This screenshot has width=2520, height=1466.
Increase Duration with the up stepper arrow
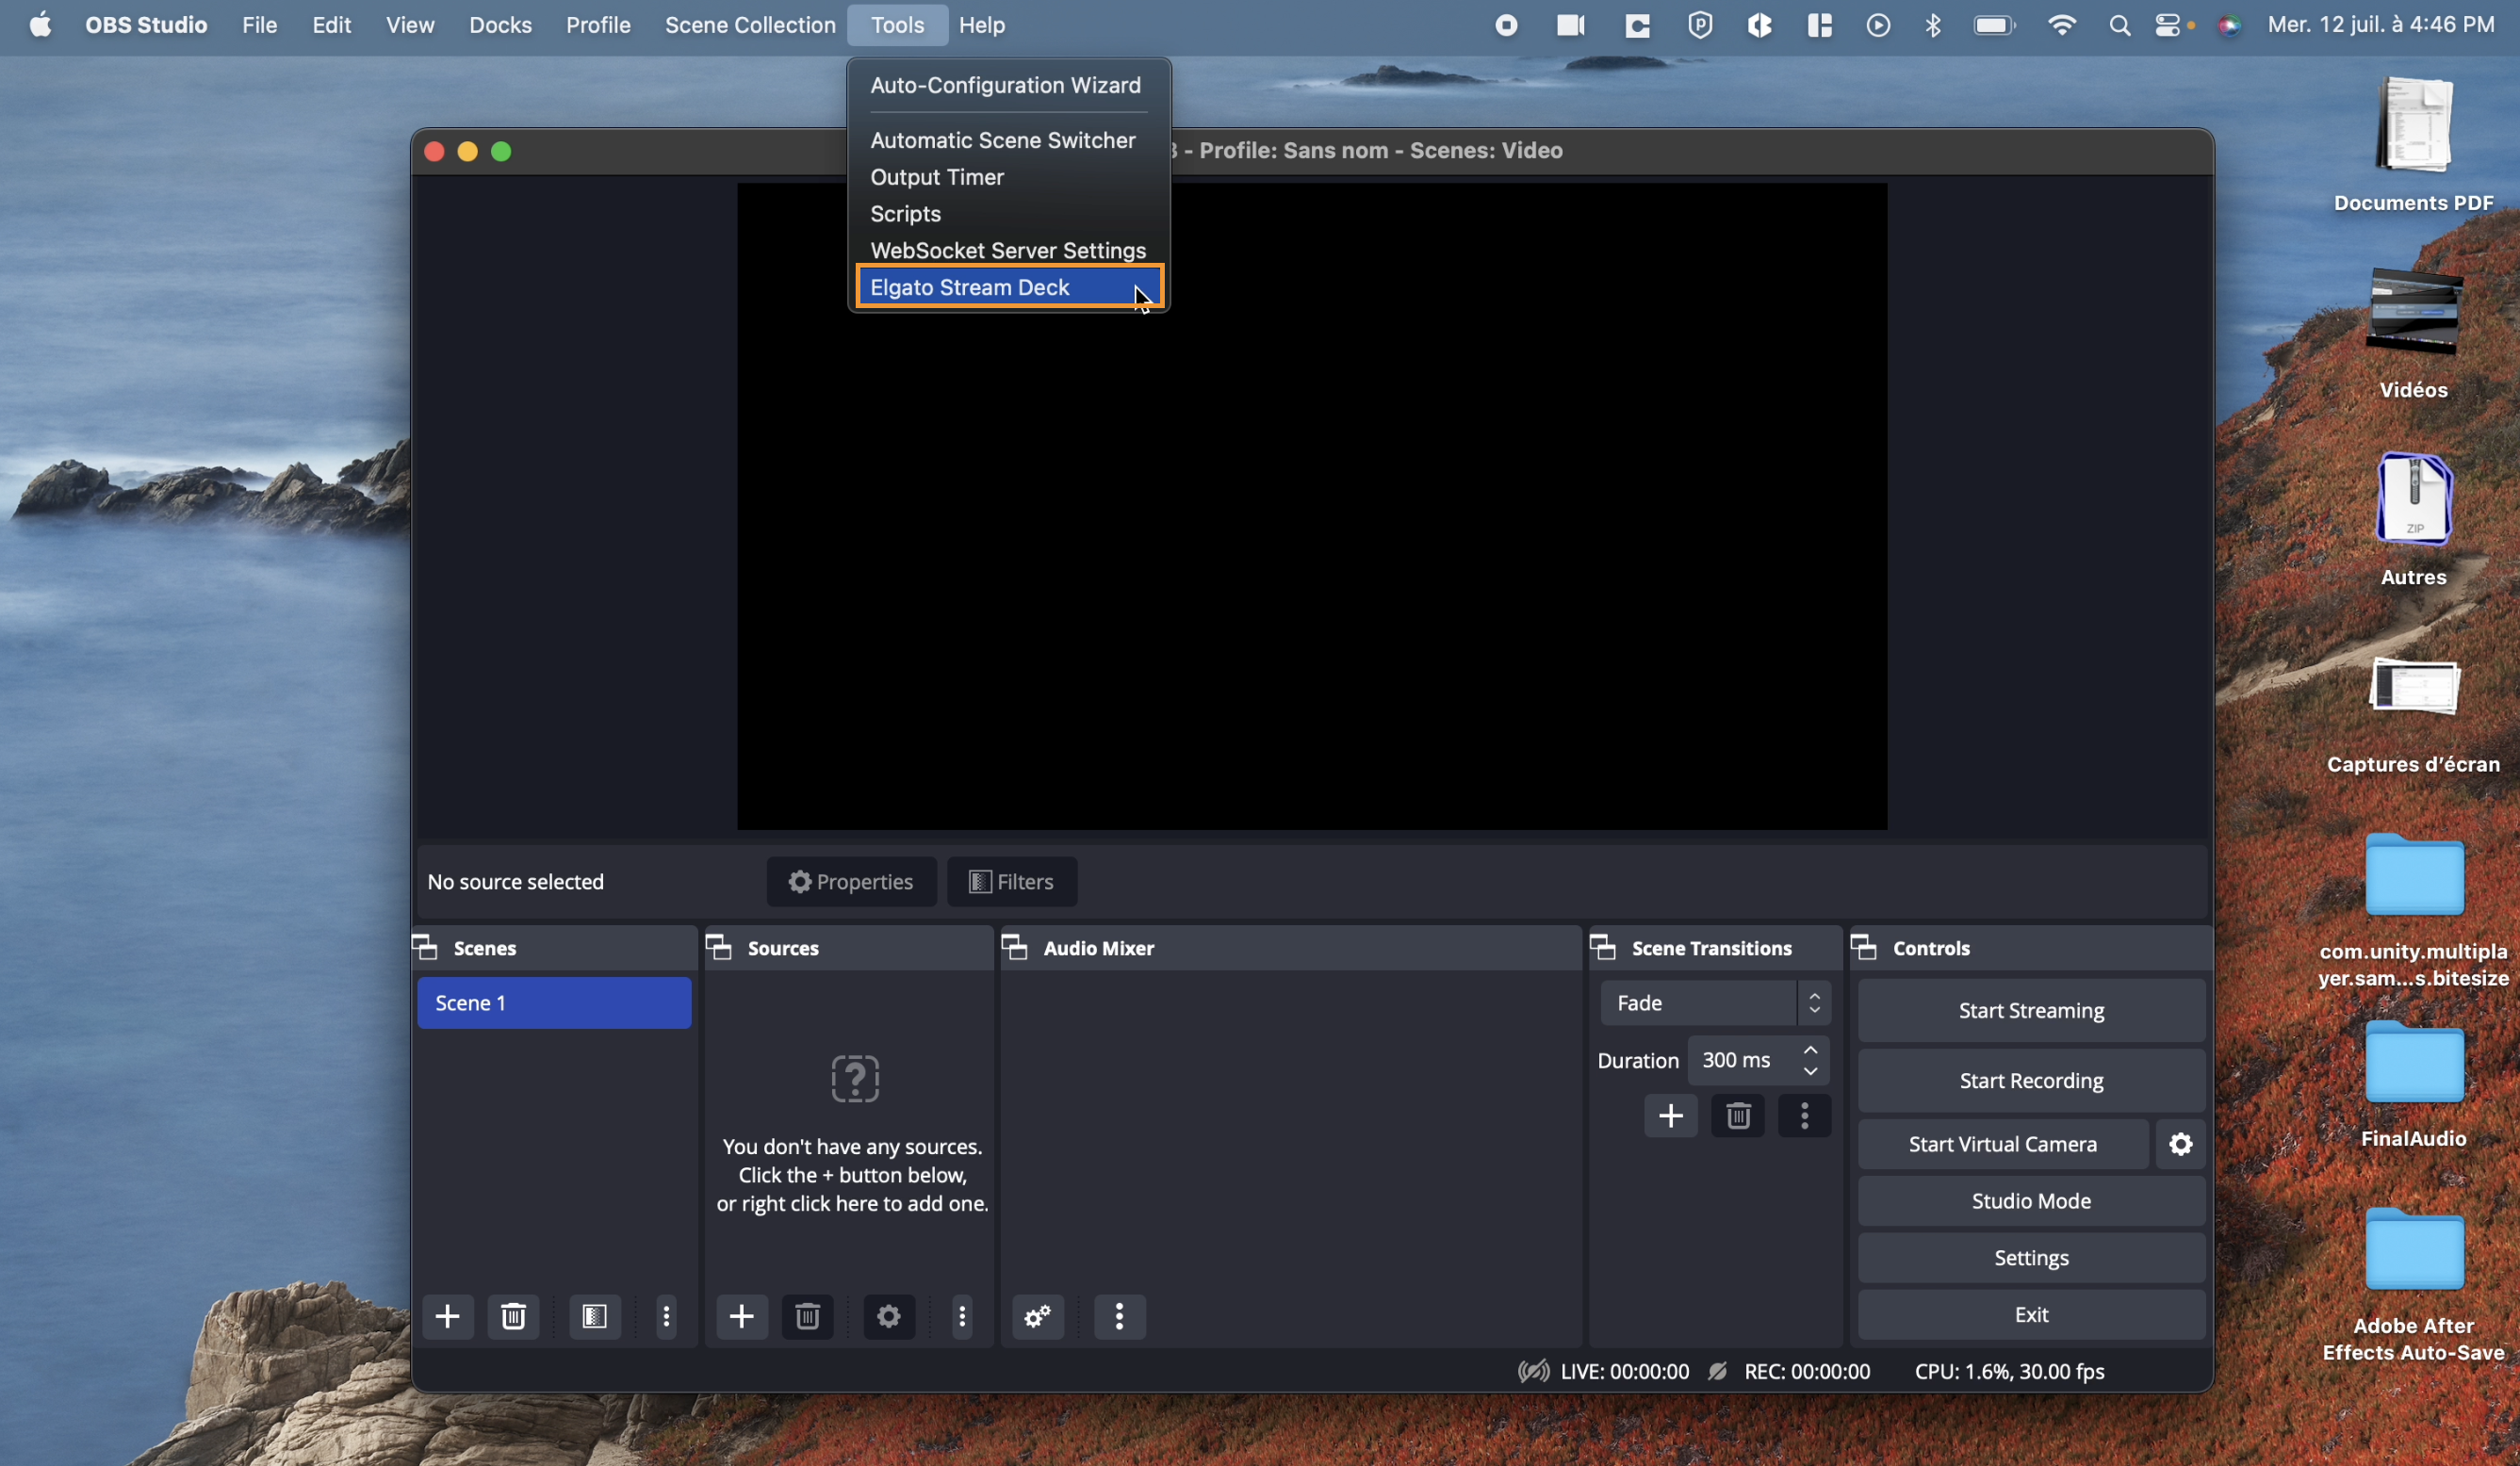(1810, 1050)
